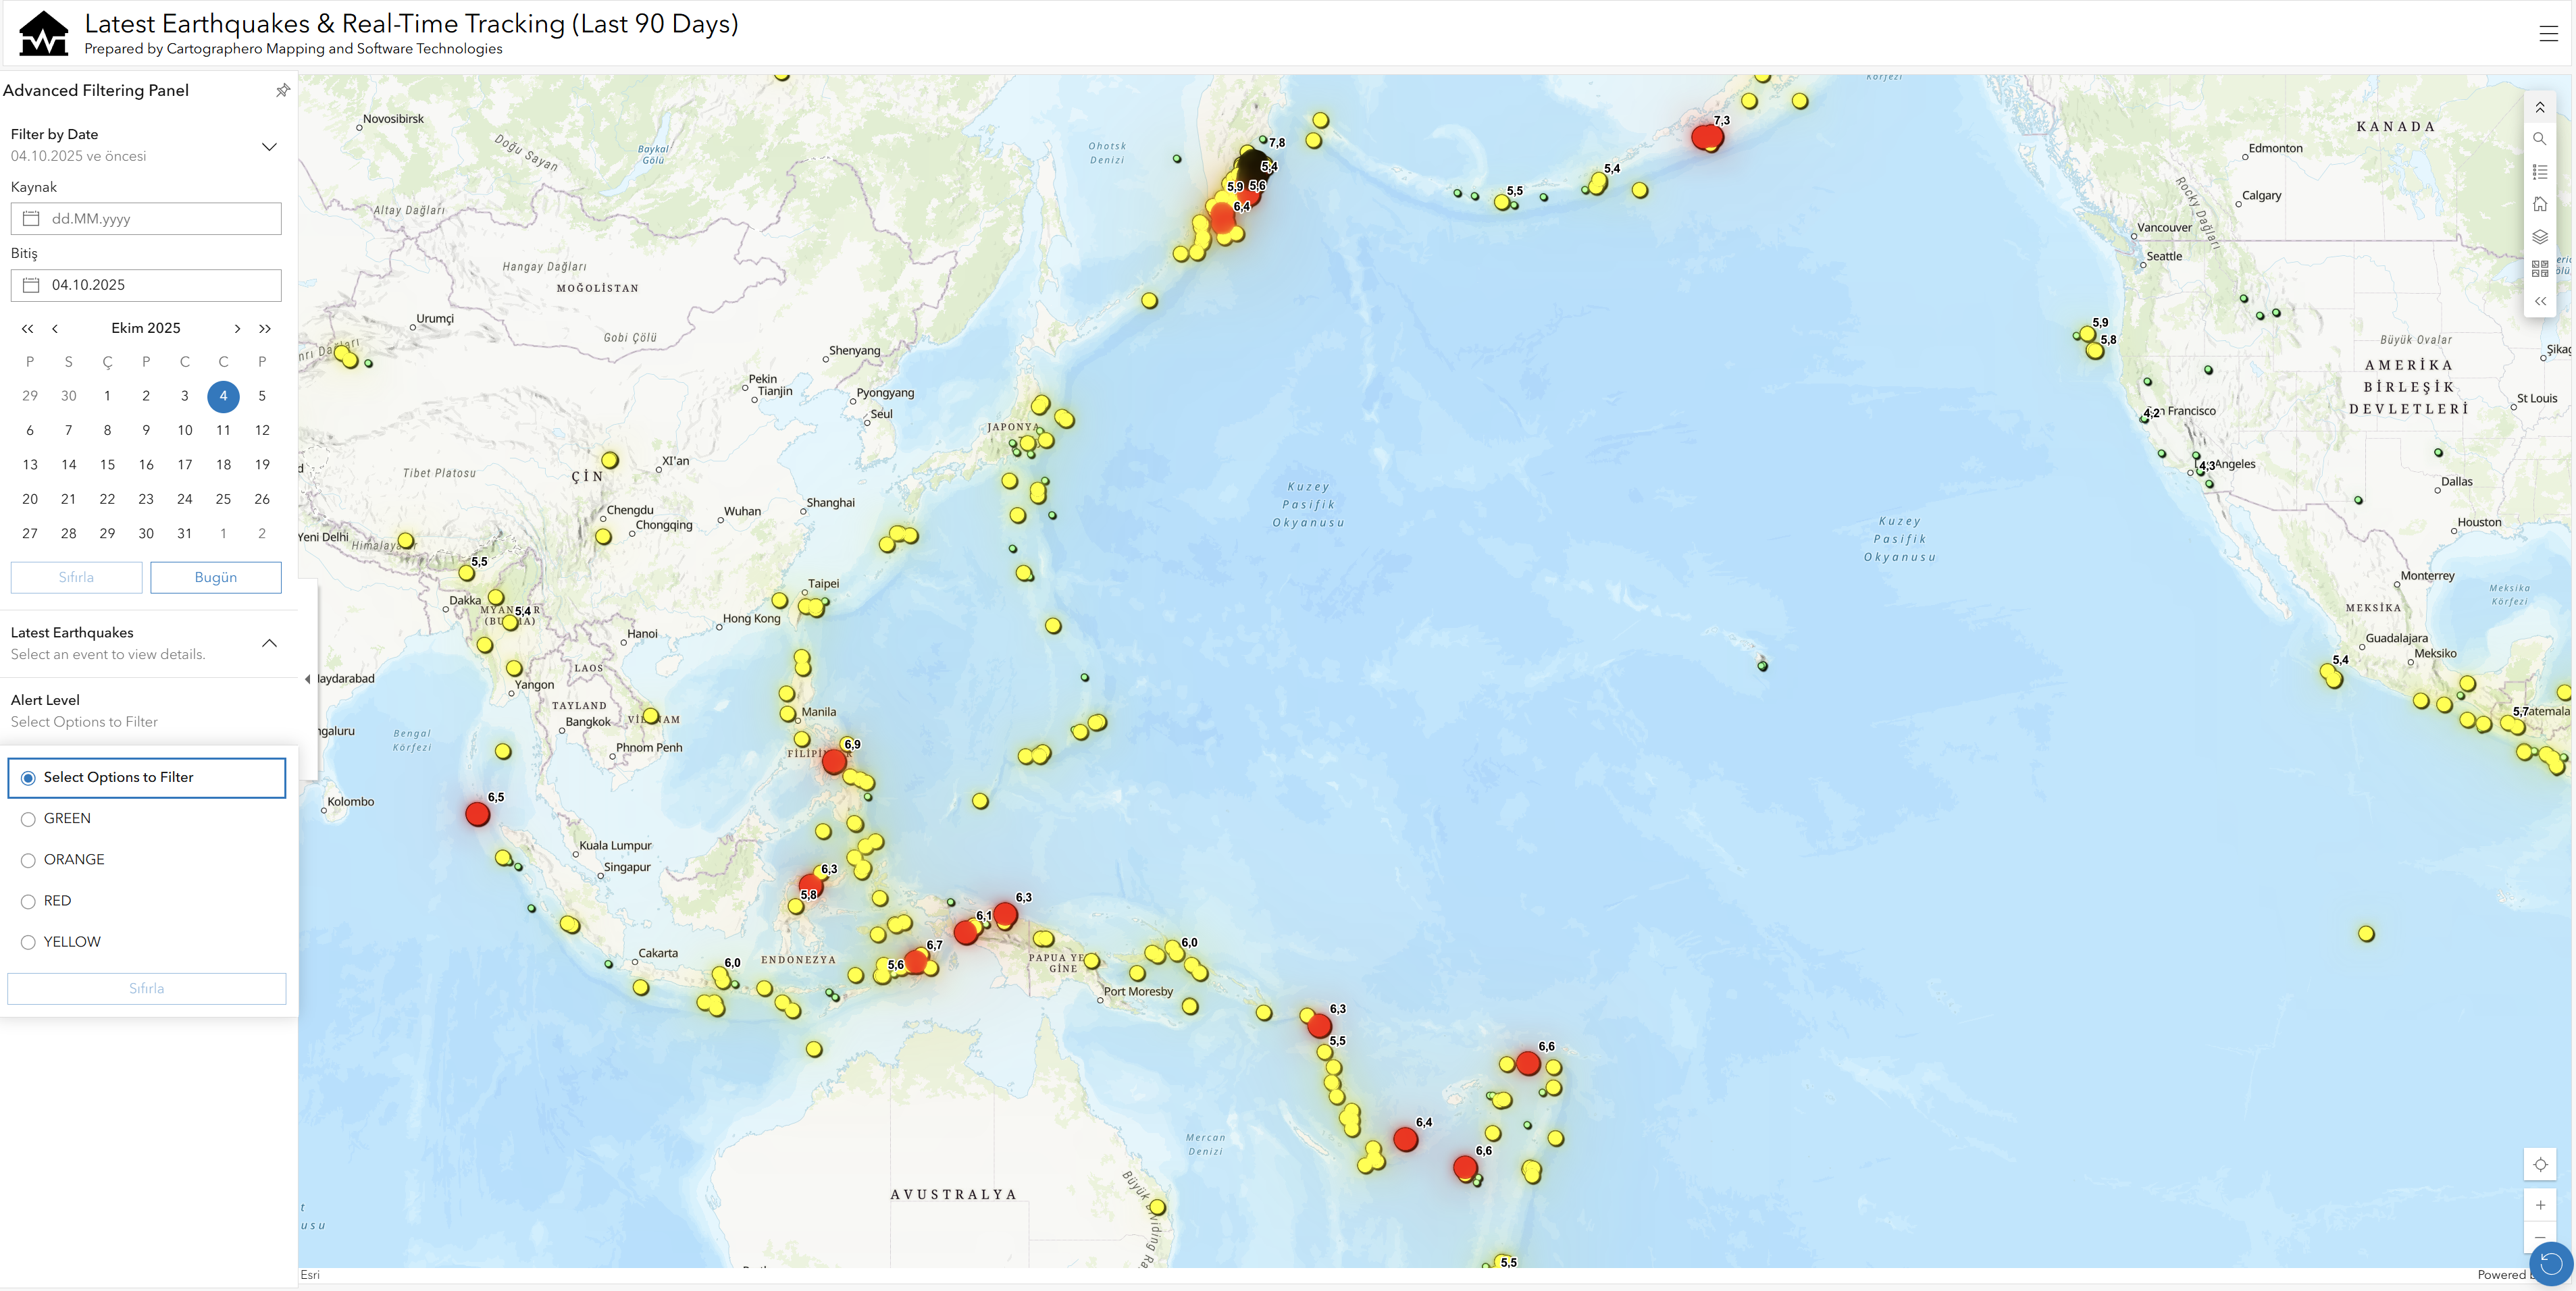Open the map search tool
This screenshot has width=2576, height=1291.
click(x=2540, y=139)
